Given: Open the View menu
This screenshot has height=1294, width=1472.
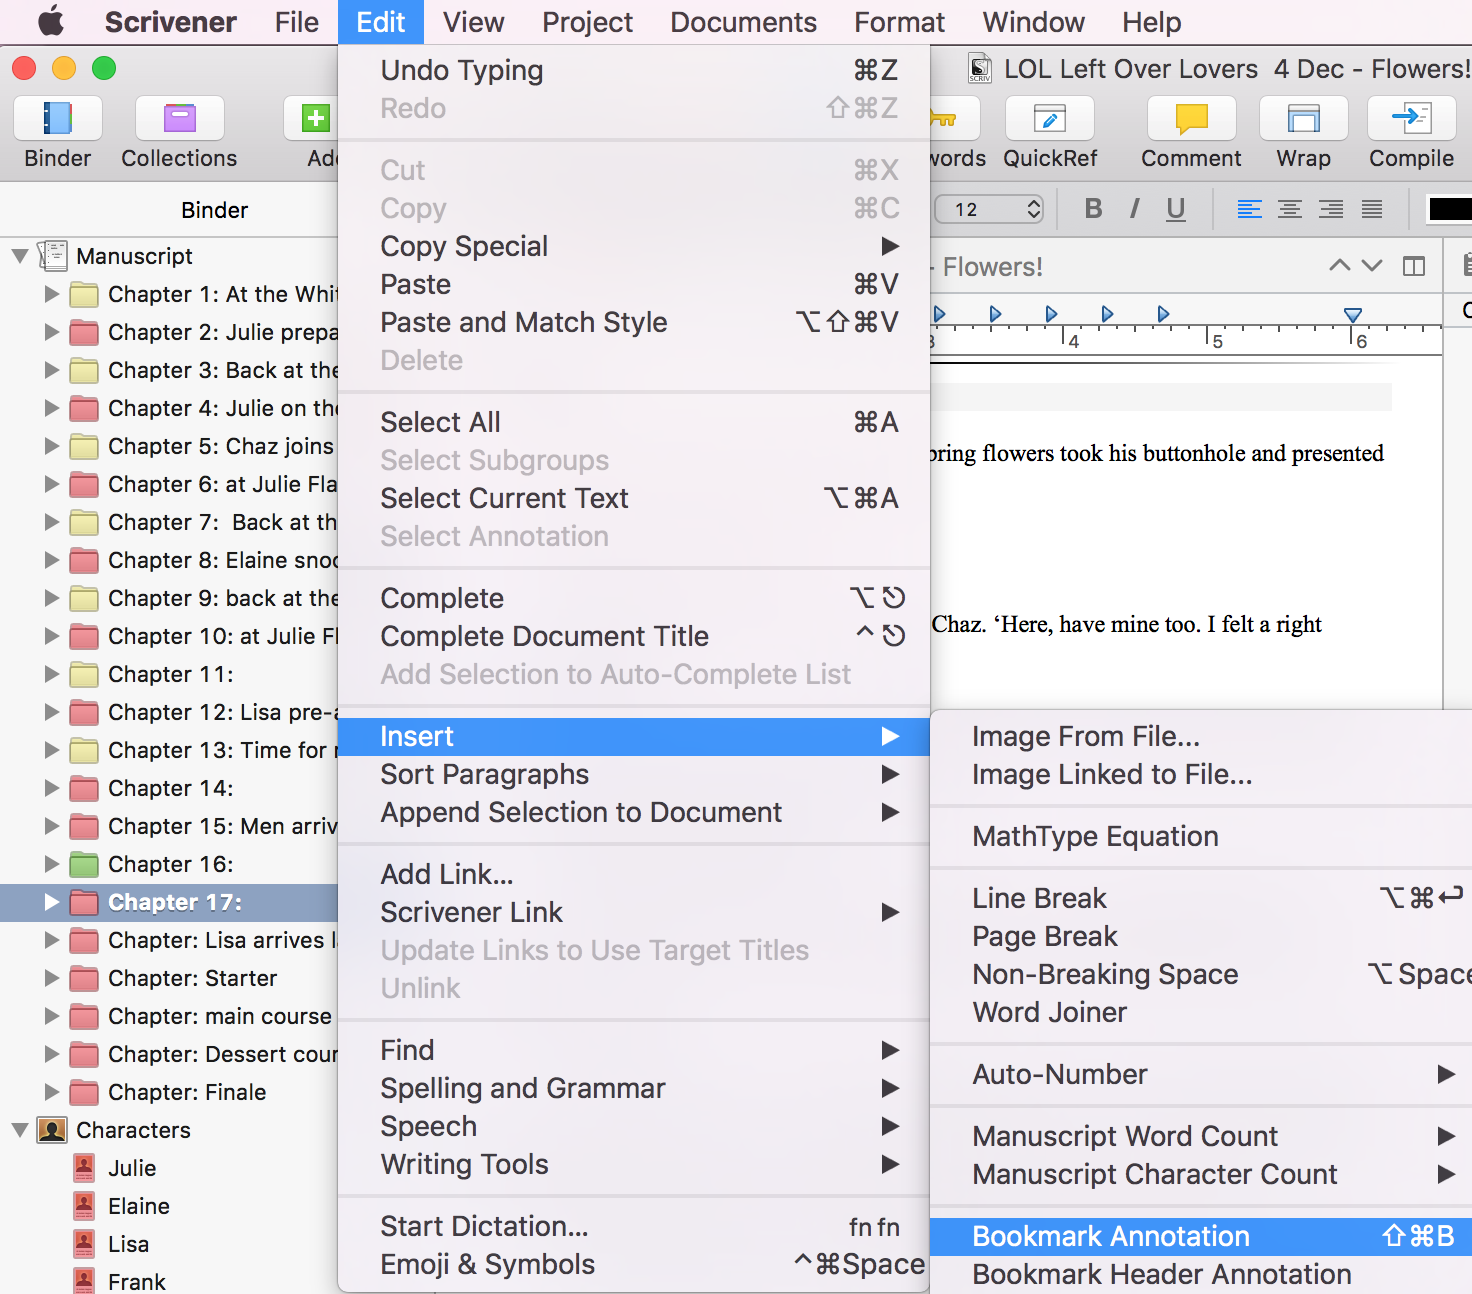Looking at the screenshot, I should 474,22.
